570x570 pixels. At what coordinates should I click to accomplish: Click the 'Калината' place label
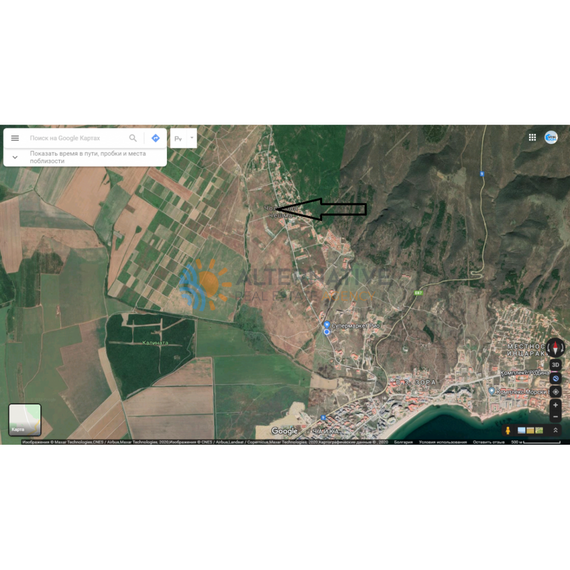point(155,342)
